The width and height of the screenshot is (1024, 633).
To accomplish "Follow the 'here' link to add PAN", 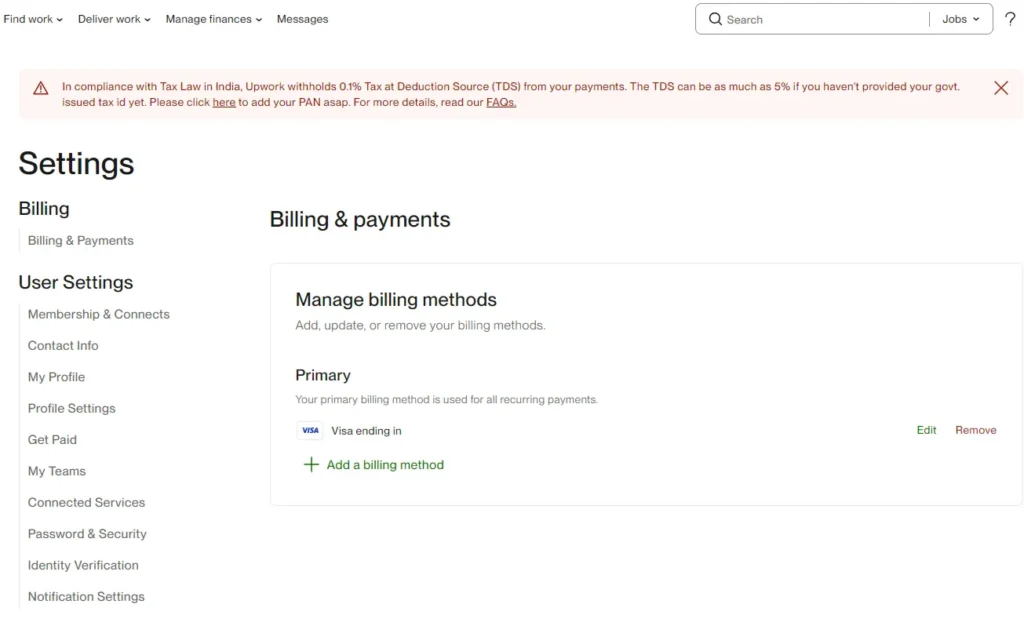I will [224, 103].
